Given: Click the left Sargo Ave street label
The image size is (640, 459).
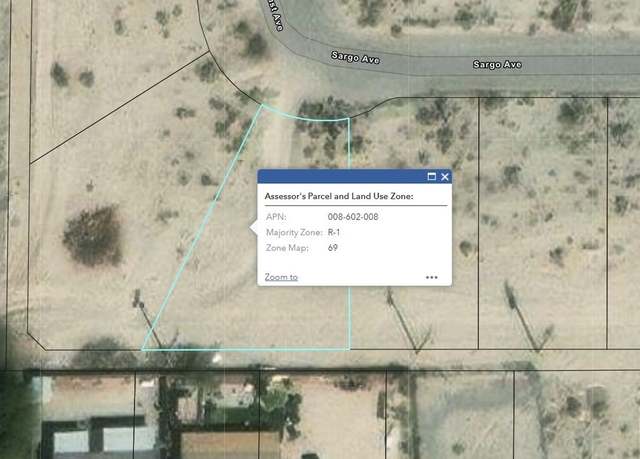Looking at the screenshot, I should (x=356, y=58).
